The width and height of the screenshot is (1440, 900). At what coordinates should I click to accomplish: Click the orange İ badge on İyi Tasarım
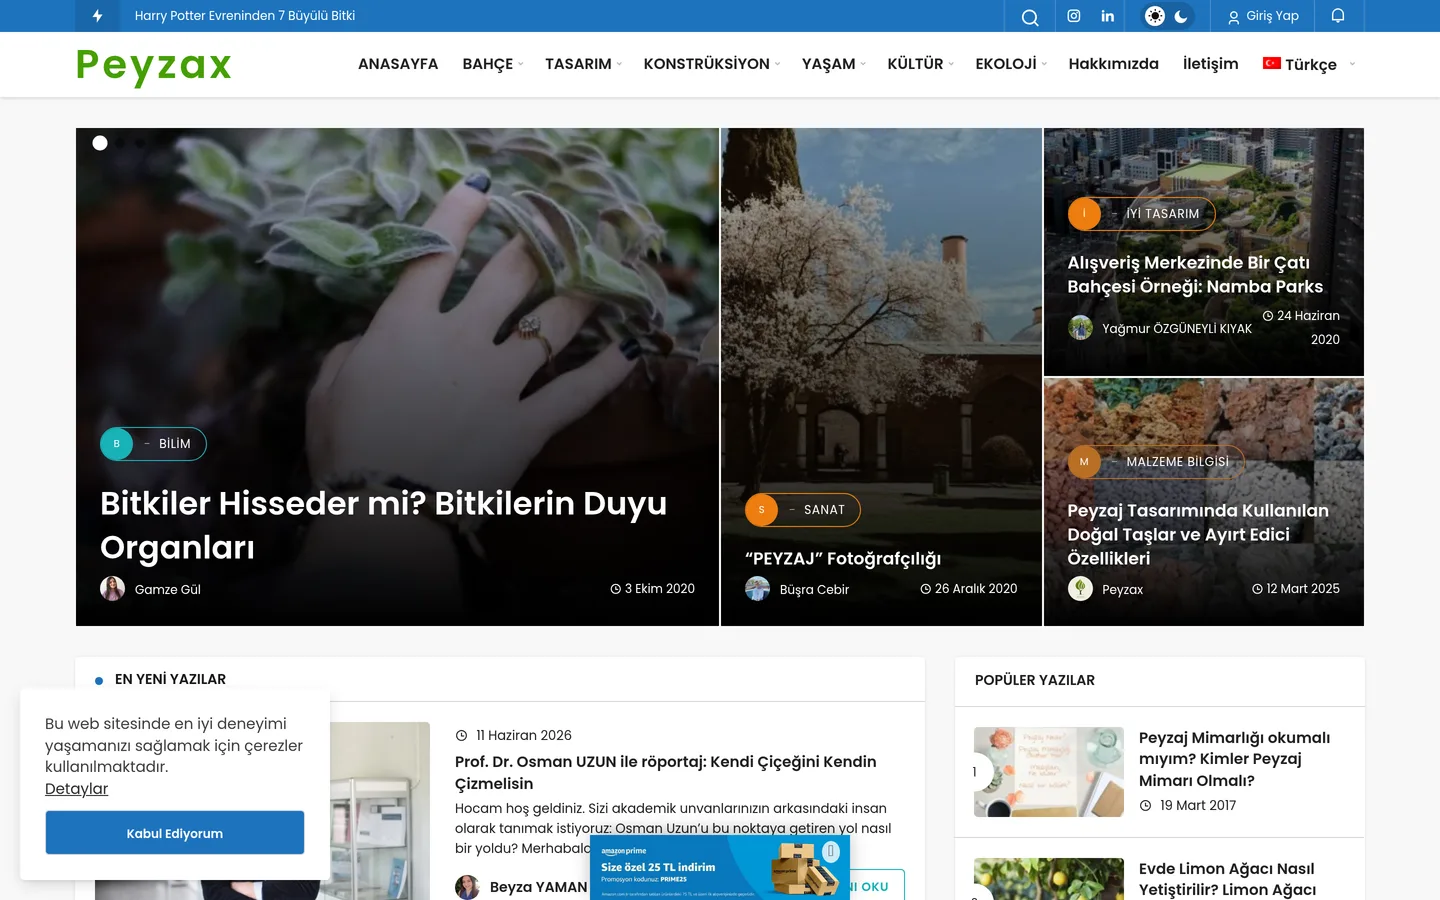point(1084,214)
